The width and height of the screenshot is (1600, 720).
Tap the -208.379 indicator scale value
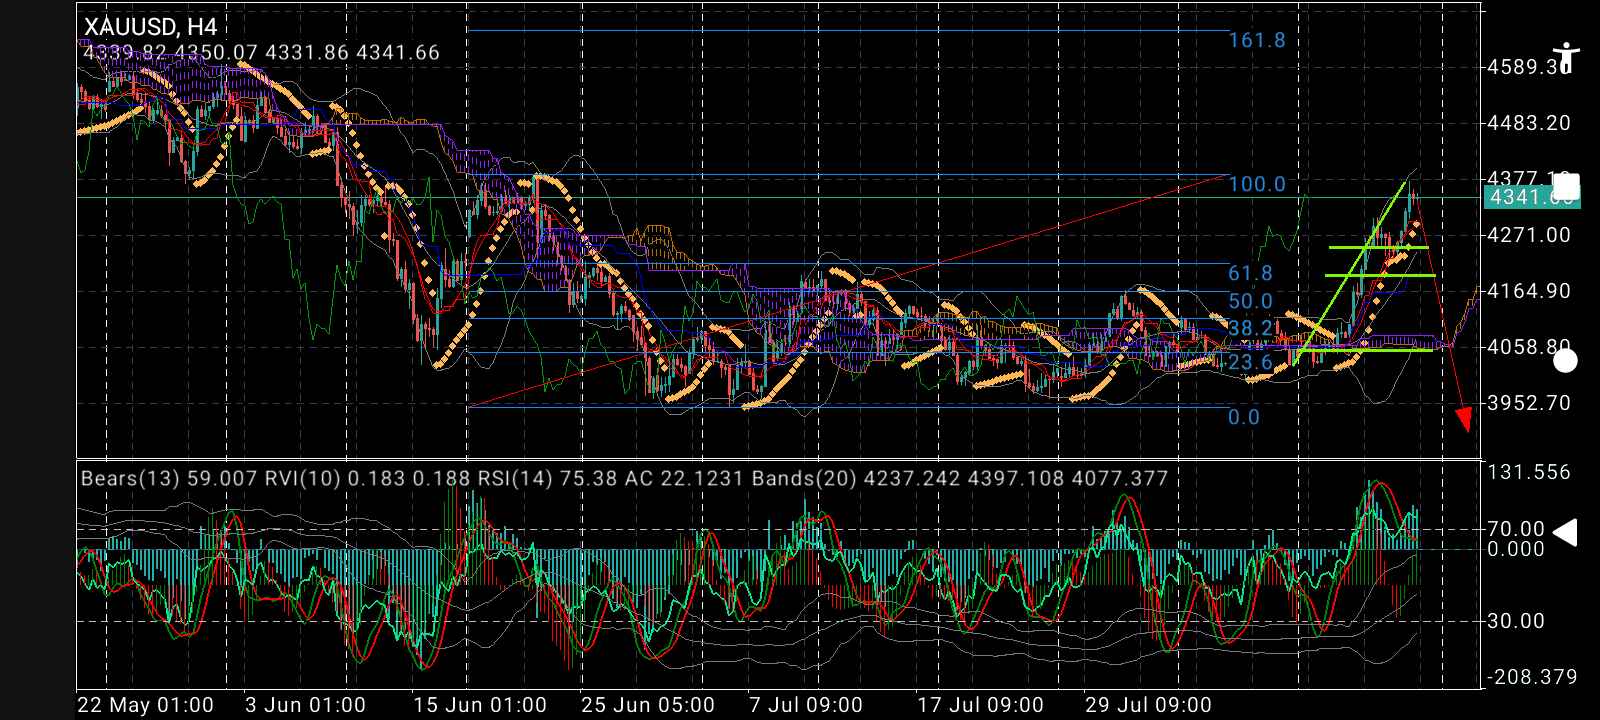[x=1533, y=677]
